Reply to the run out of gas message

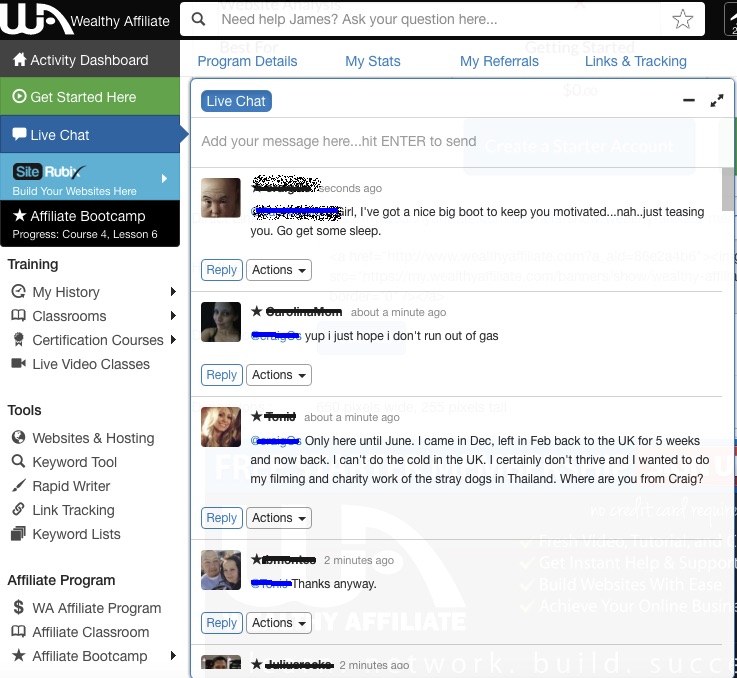point(222,375)
